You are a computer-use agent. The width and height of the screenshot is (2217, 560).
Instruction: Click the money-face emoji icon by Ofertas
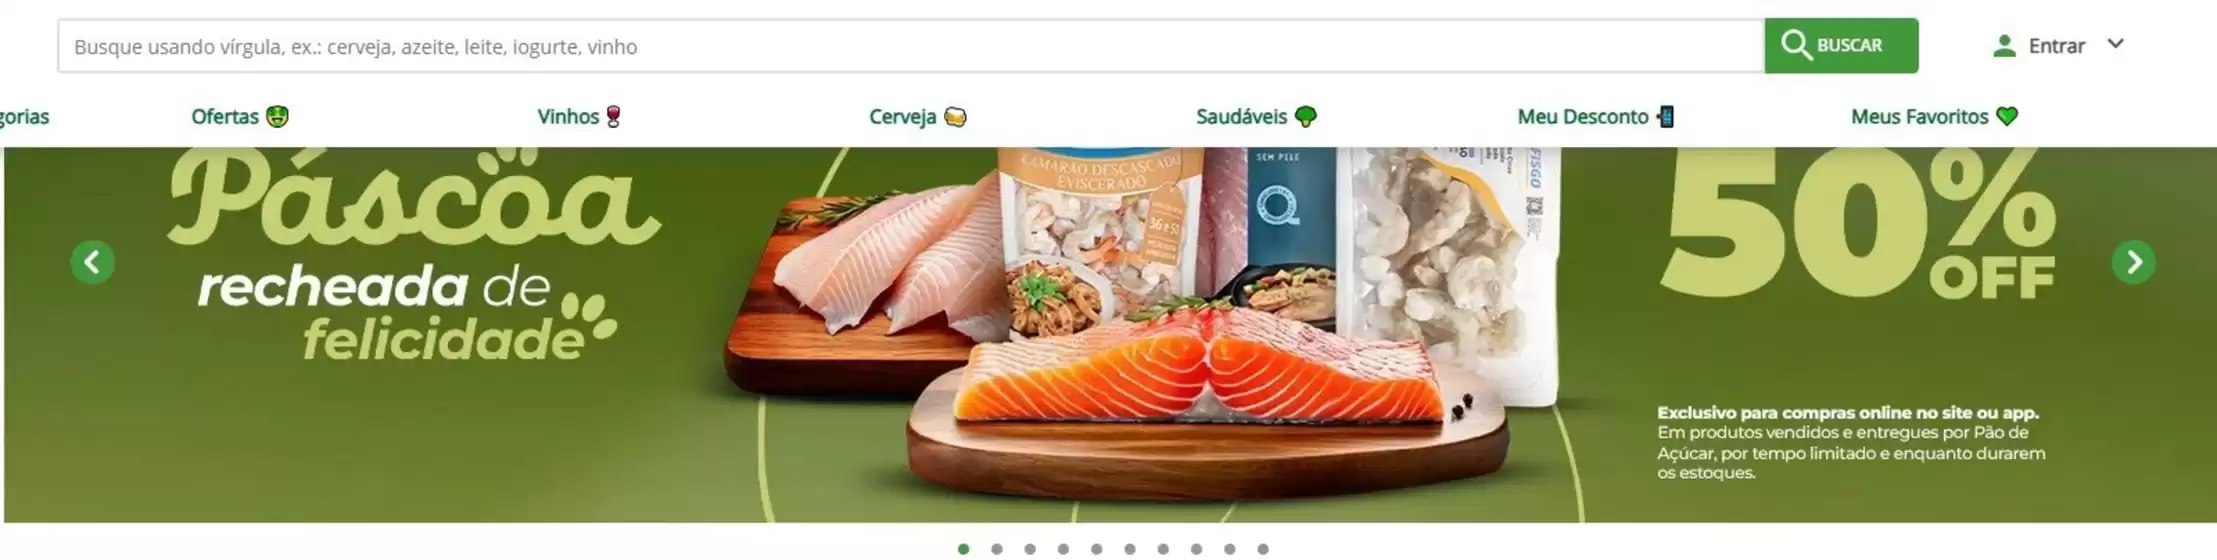[x=277, y=117]
